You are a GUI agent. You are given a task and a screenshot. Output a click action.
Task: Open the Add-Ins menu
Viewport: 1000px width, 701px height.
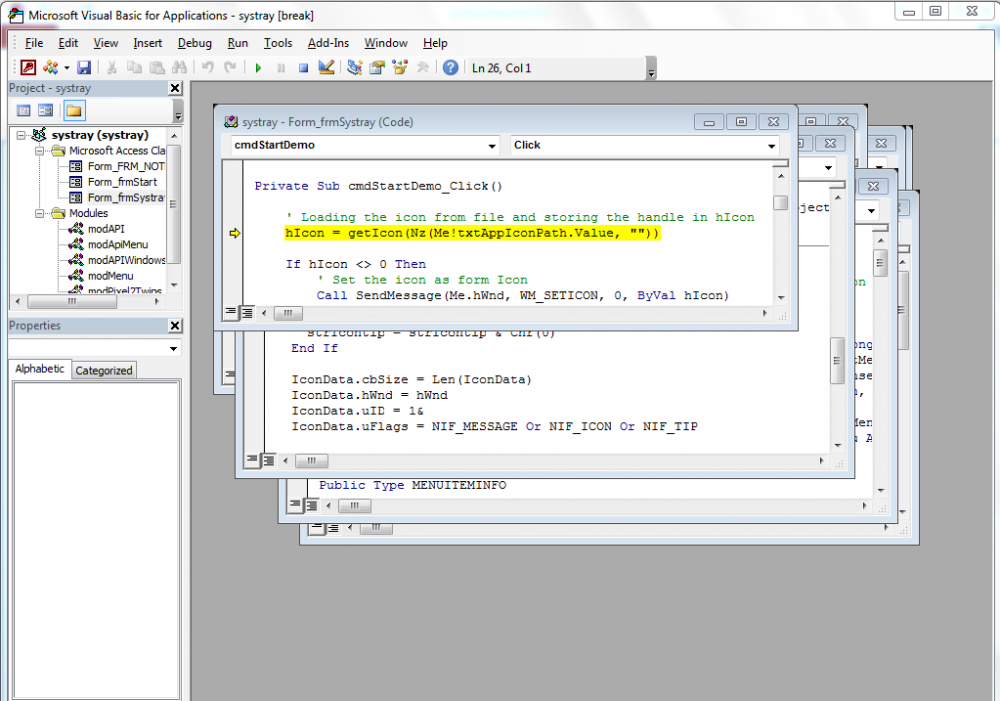(x=328, y=43)
